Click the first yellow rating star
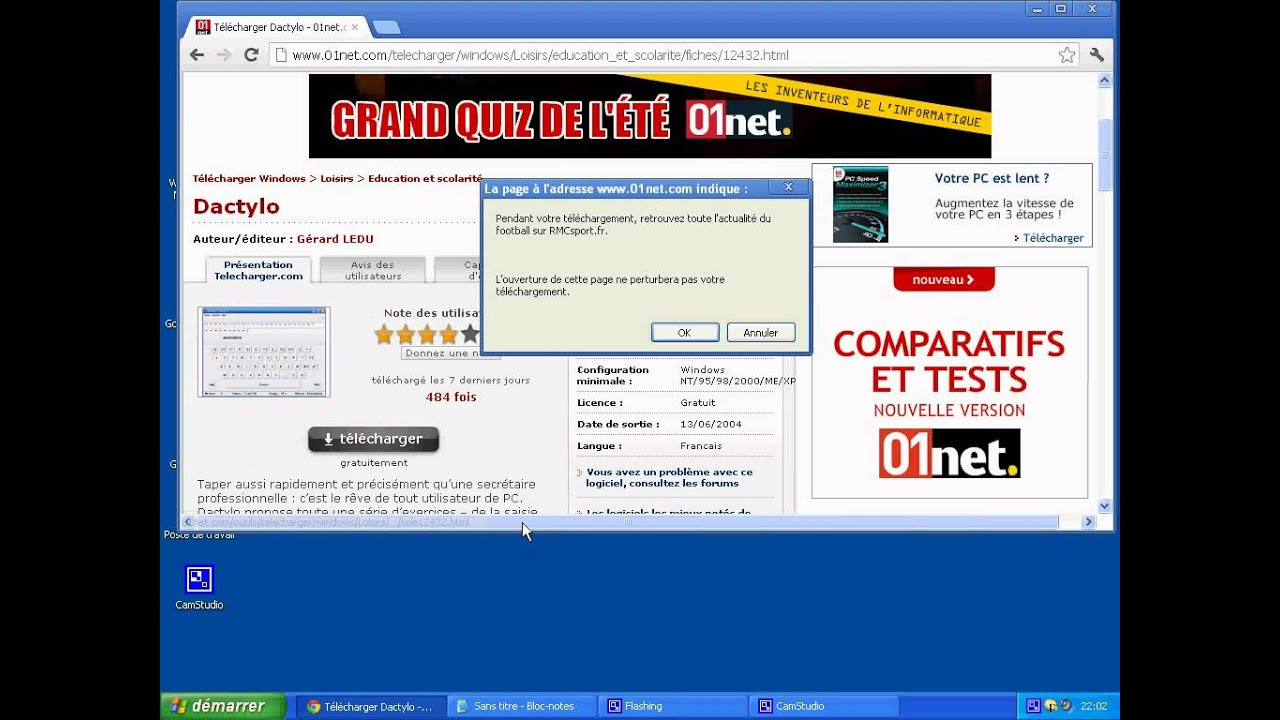Screen dimensions: 1280x720 point(384,334)
